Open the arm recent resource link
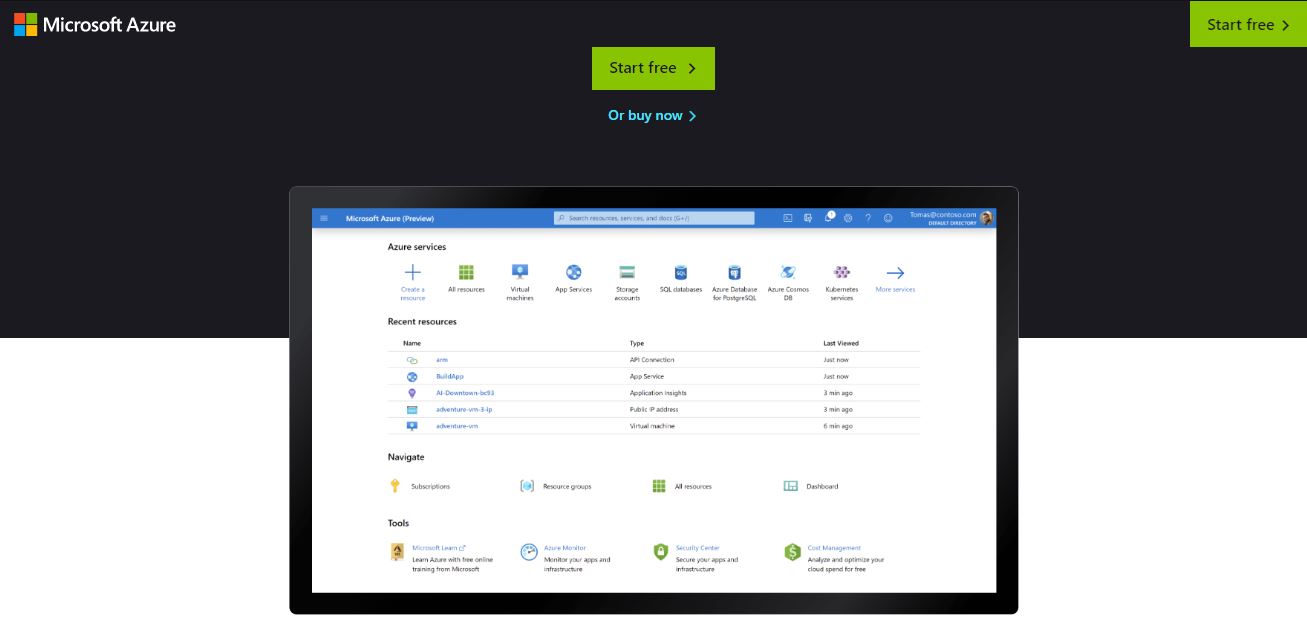 pos(442,360)
